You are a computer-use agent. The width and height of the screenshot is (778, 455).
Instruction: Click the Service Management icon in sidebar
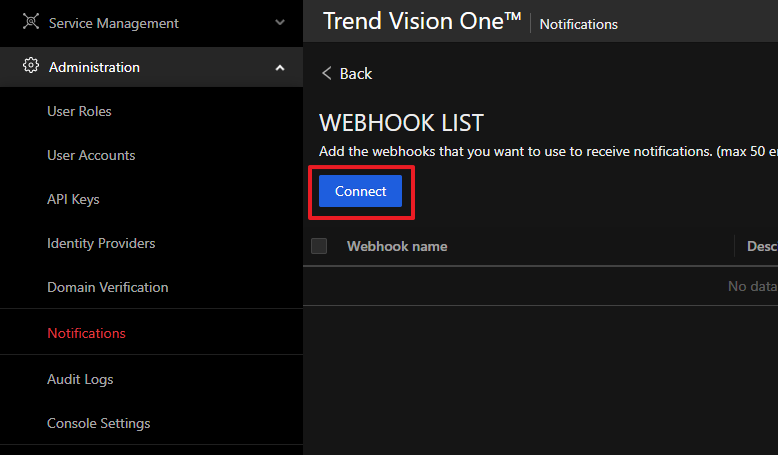(x=31, y=22)
